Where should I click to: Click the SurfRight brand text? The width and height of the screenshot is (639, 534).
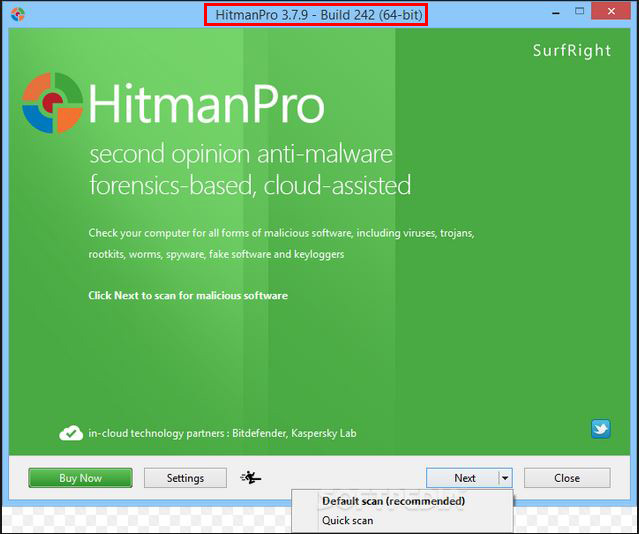tap(572, 51)
